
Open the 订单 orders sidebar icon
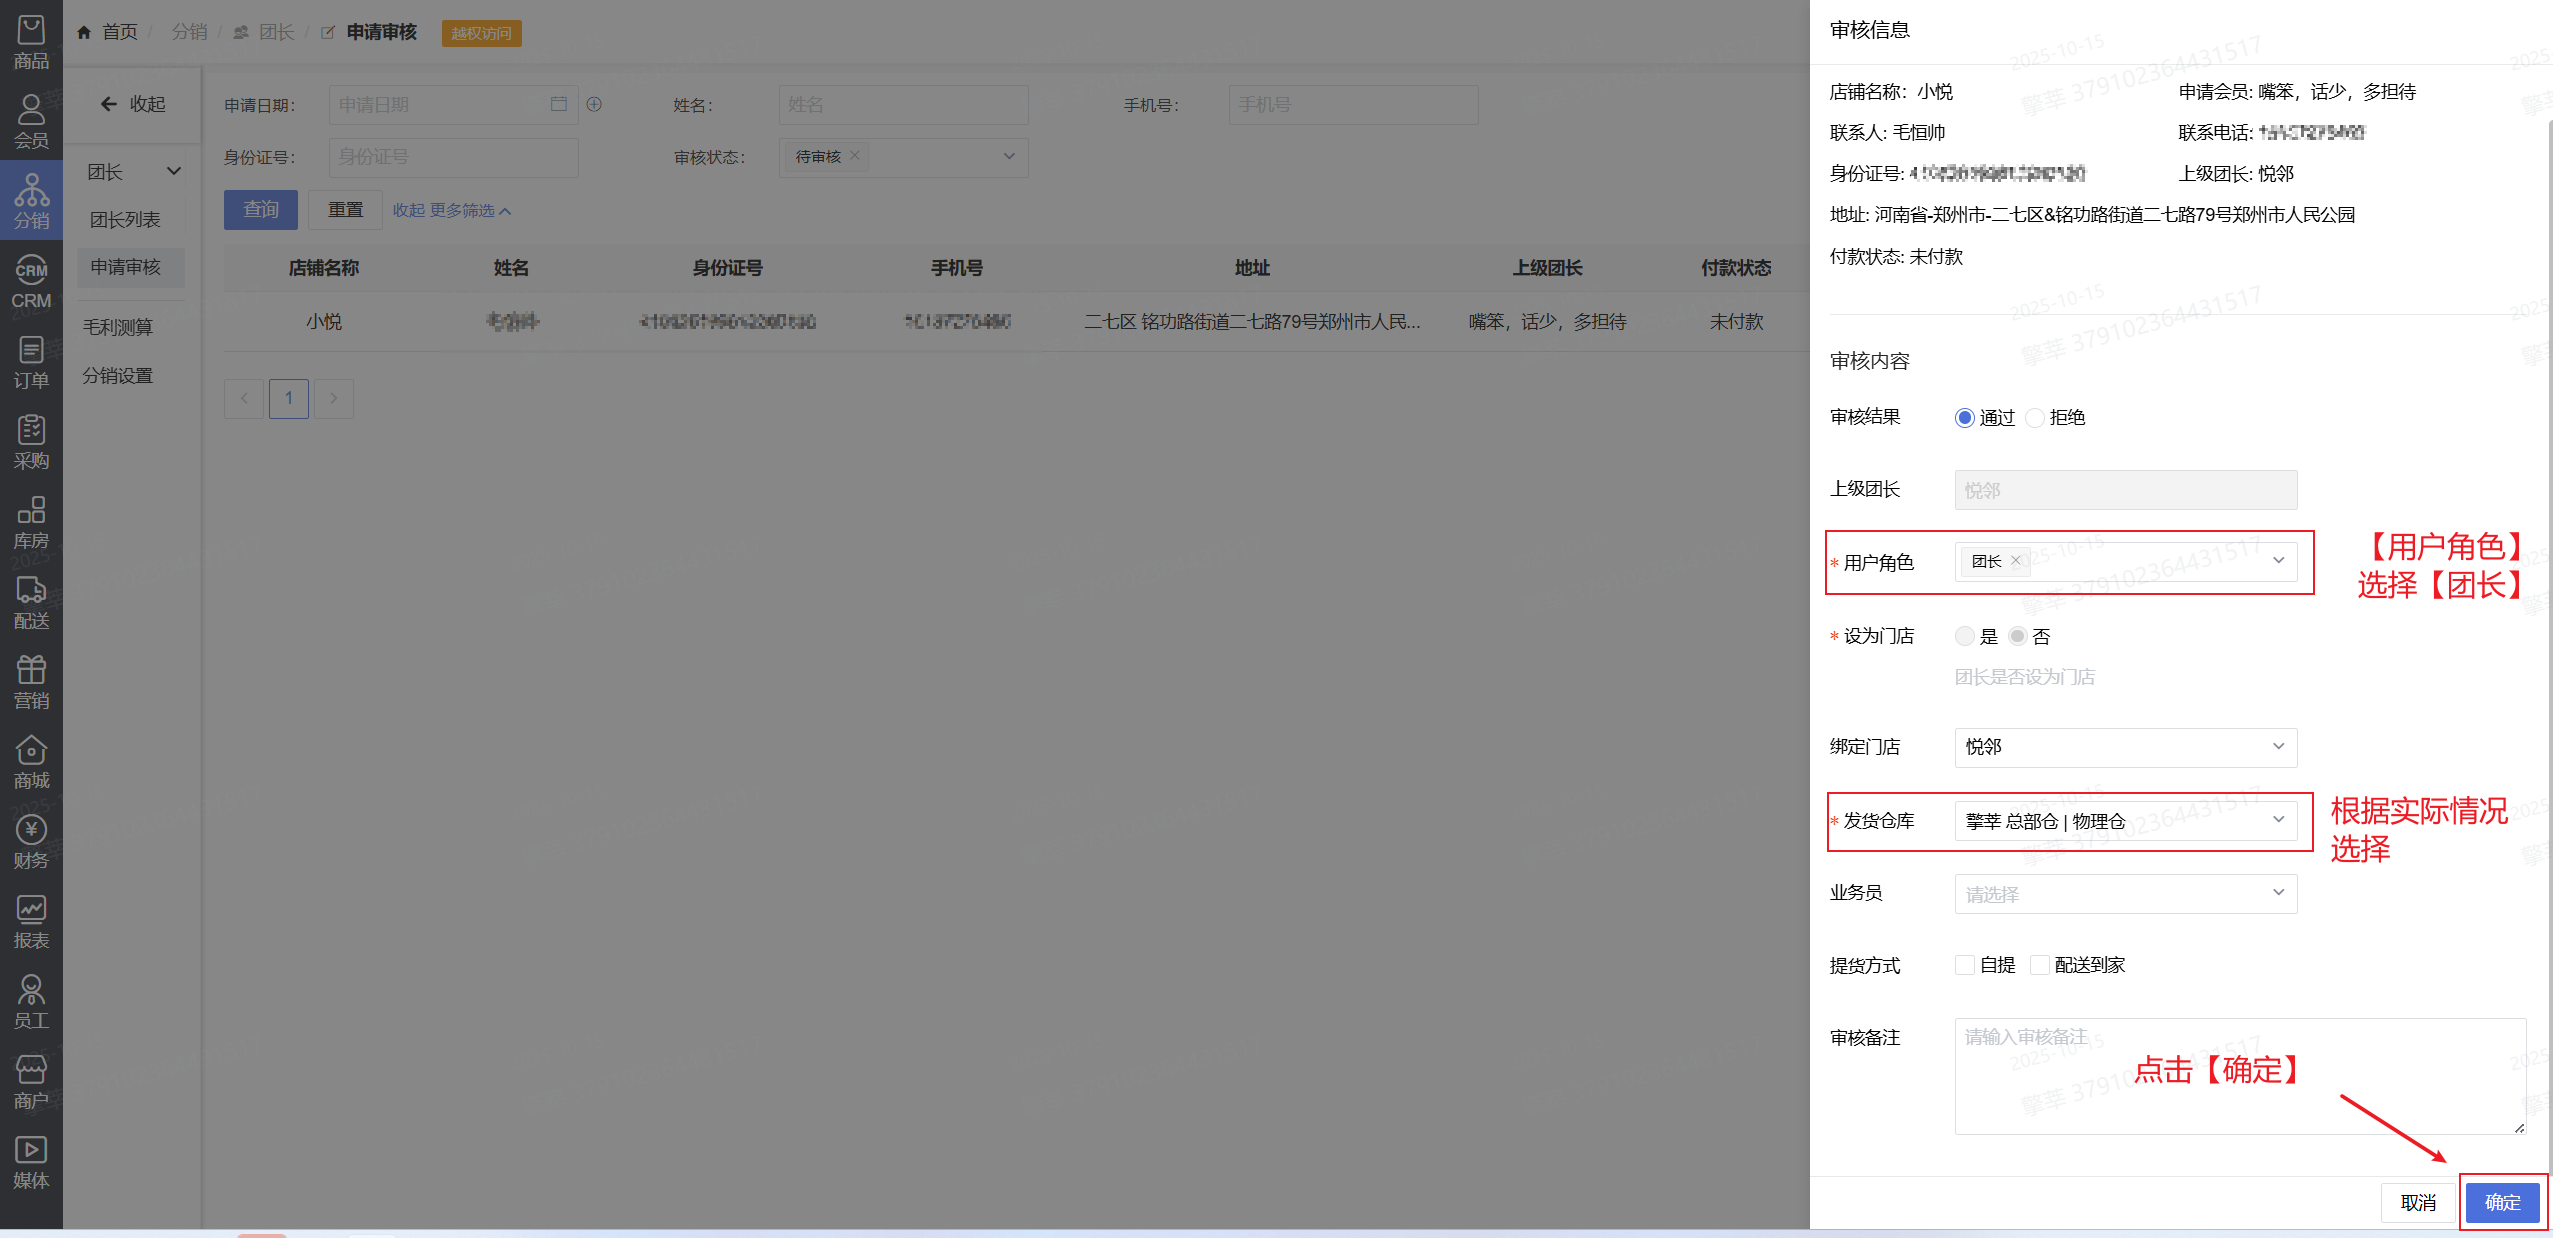(x=31, y=362)
